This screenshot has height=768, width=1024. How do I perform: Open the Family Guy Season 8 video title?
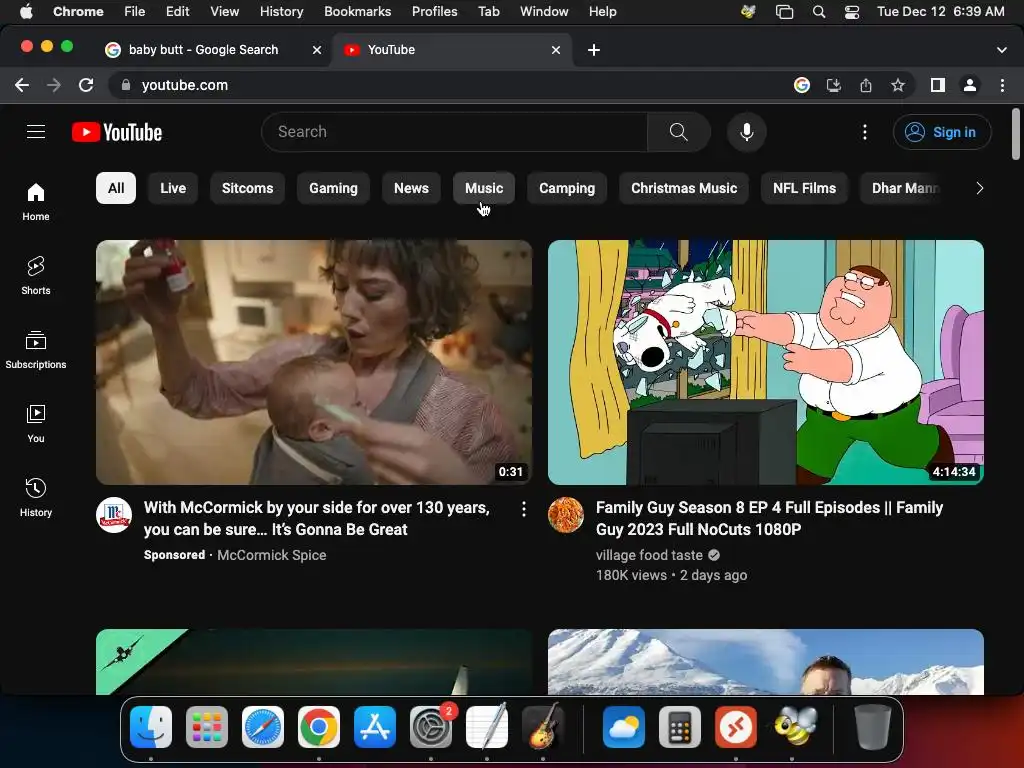point(769,519)
